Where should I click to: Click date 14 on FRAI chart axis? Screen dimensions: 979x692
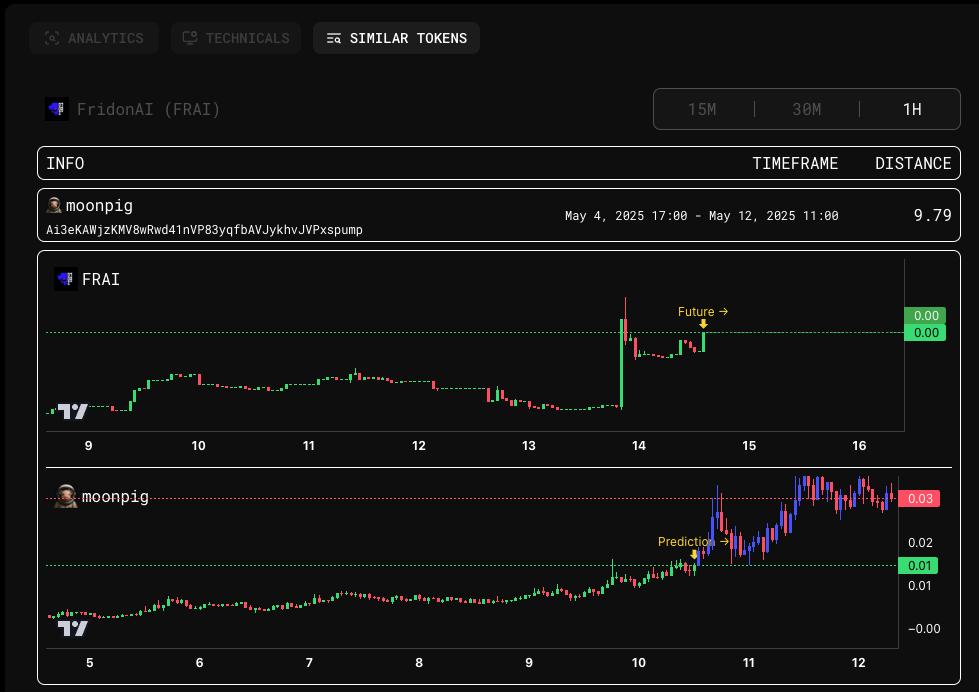639,446
